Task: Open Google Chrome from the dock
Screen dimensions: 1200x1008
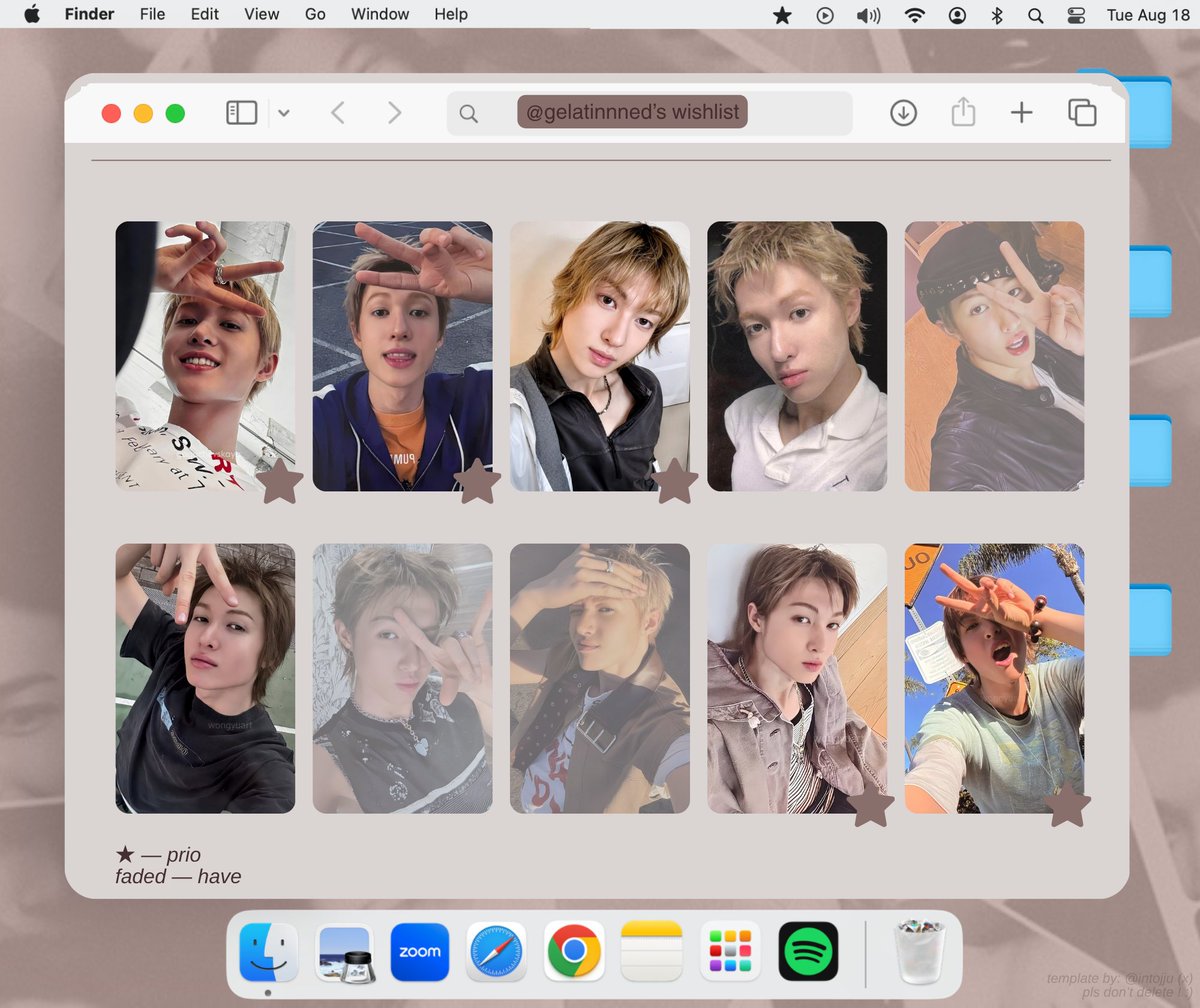Action: point(573,951)
